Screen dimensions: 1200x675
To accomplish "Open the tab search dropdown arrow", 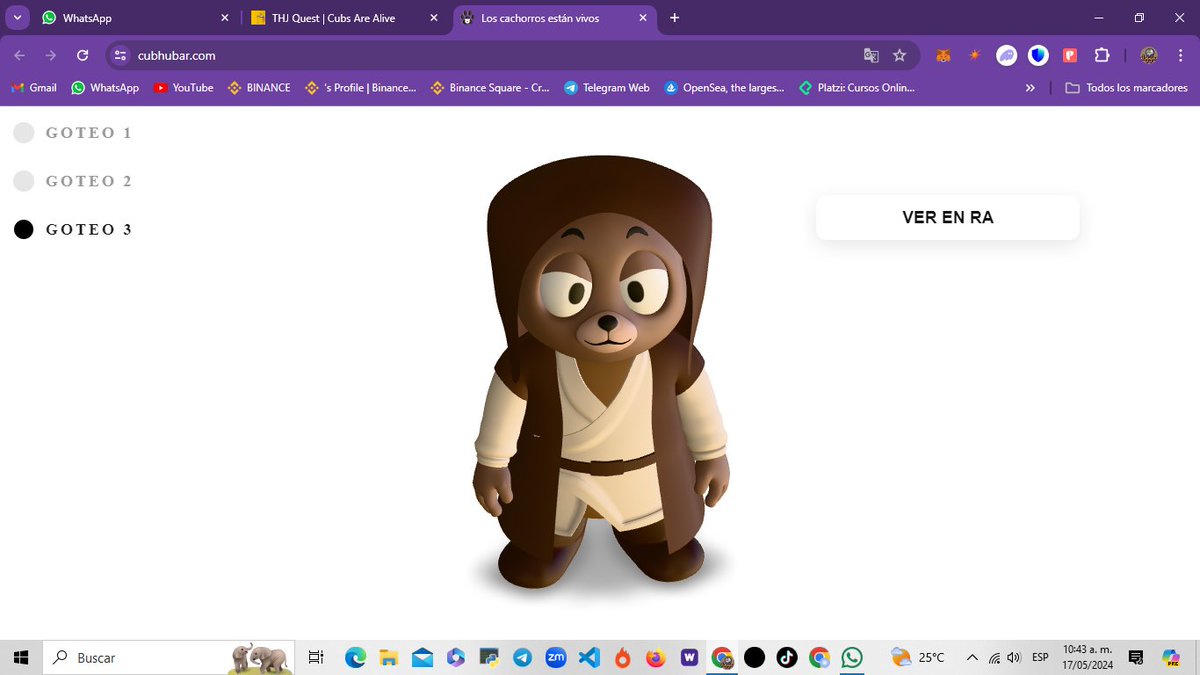I will click(17, 18).
